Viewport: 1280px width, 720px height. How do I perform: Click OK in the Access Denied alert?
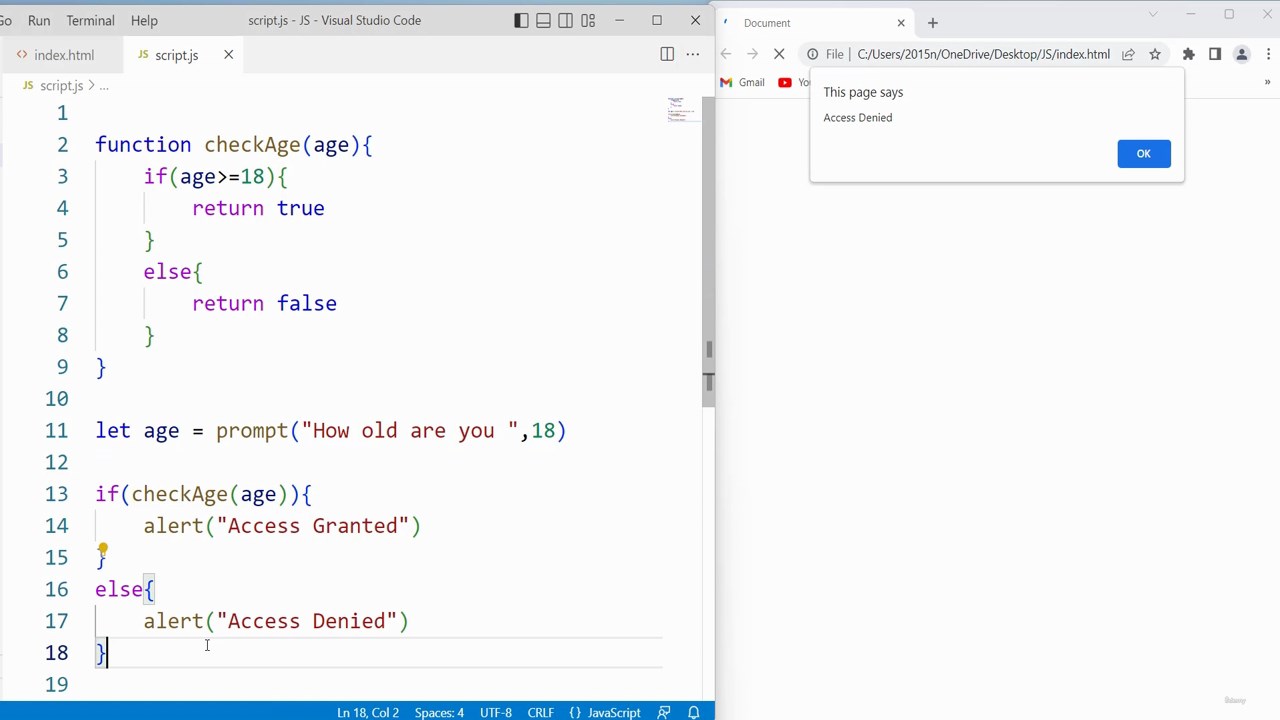pyautogui.click(x=1144, y=153)
